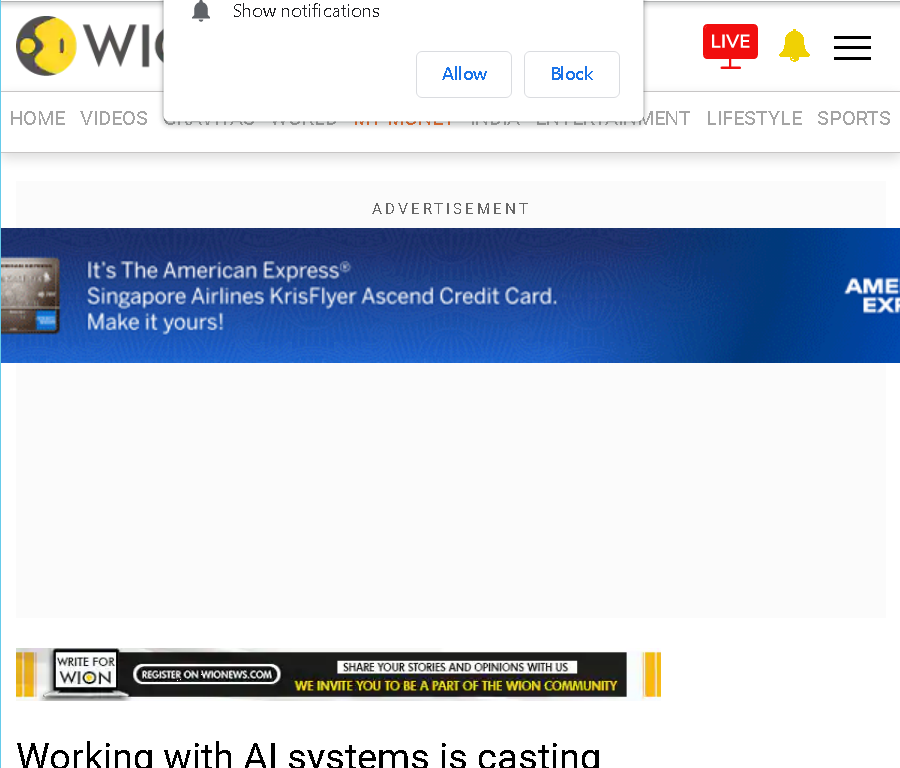Open the LIFESTYLE section
The height and width of the screenshot is (768, 900).
pyautogui.click(x=754, y=118)
